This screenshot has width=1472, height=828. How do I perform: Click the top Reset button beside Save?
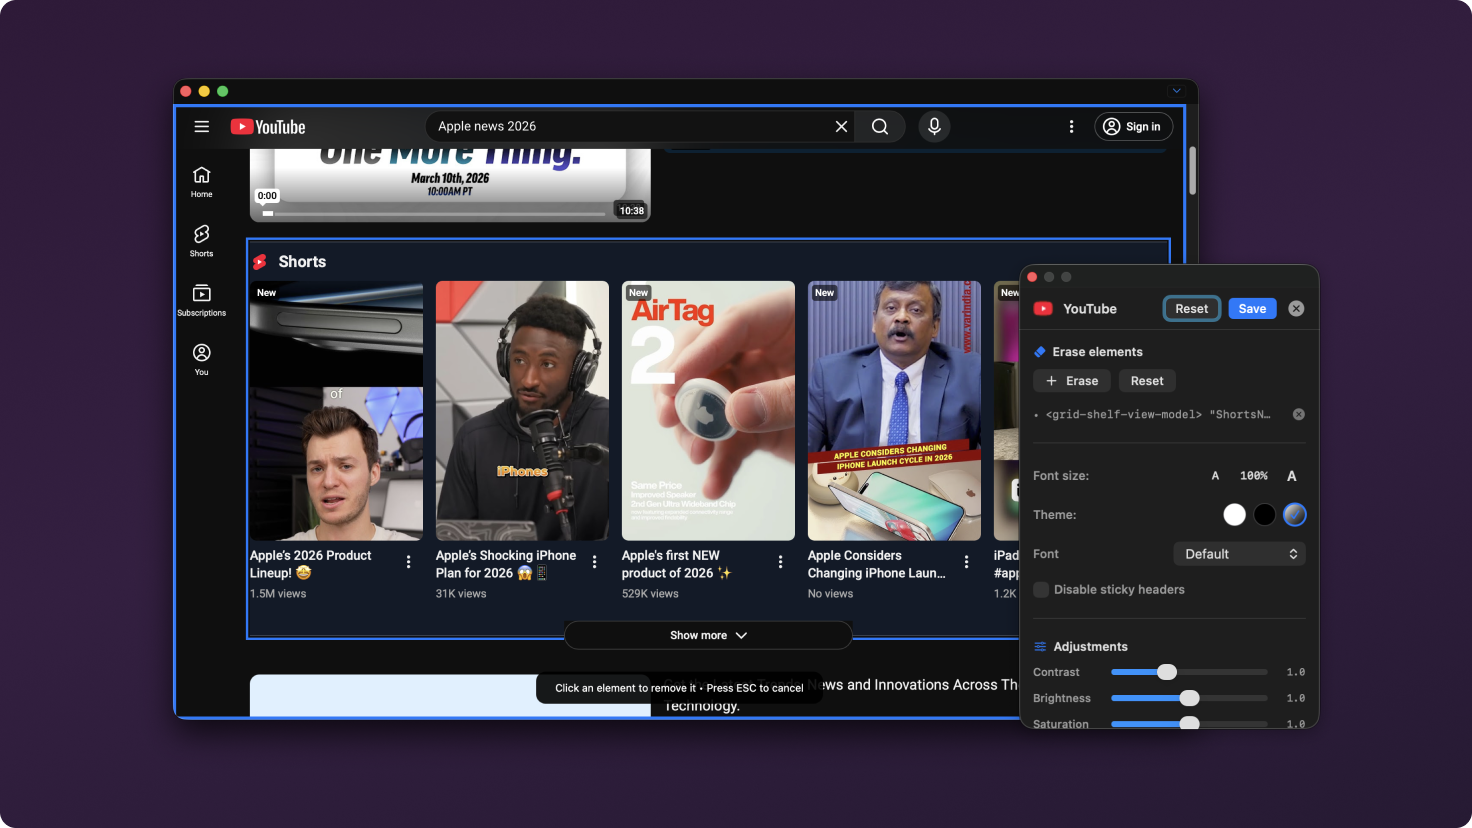(1191, 309)
